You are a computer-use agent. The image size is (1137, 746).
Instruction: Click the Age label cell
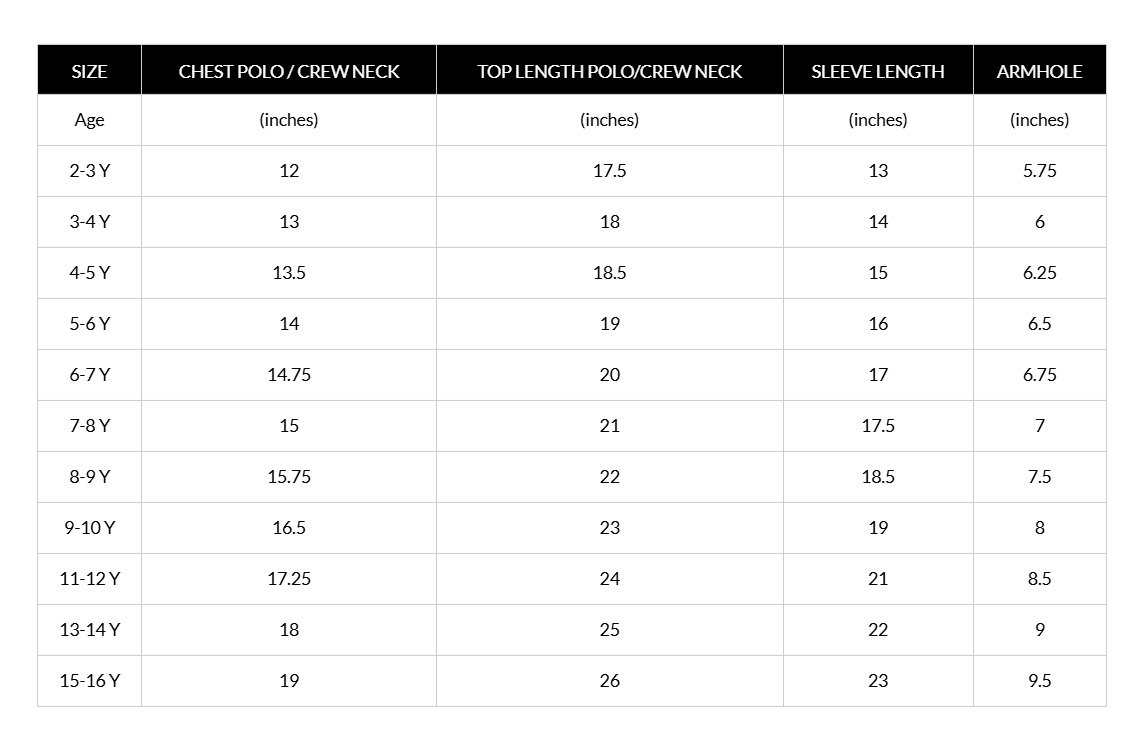(x=89, y=120)
